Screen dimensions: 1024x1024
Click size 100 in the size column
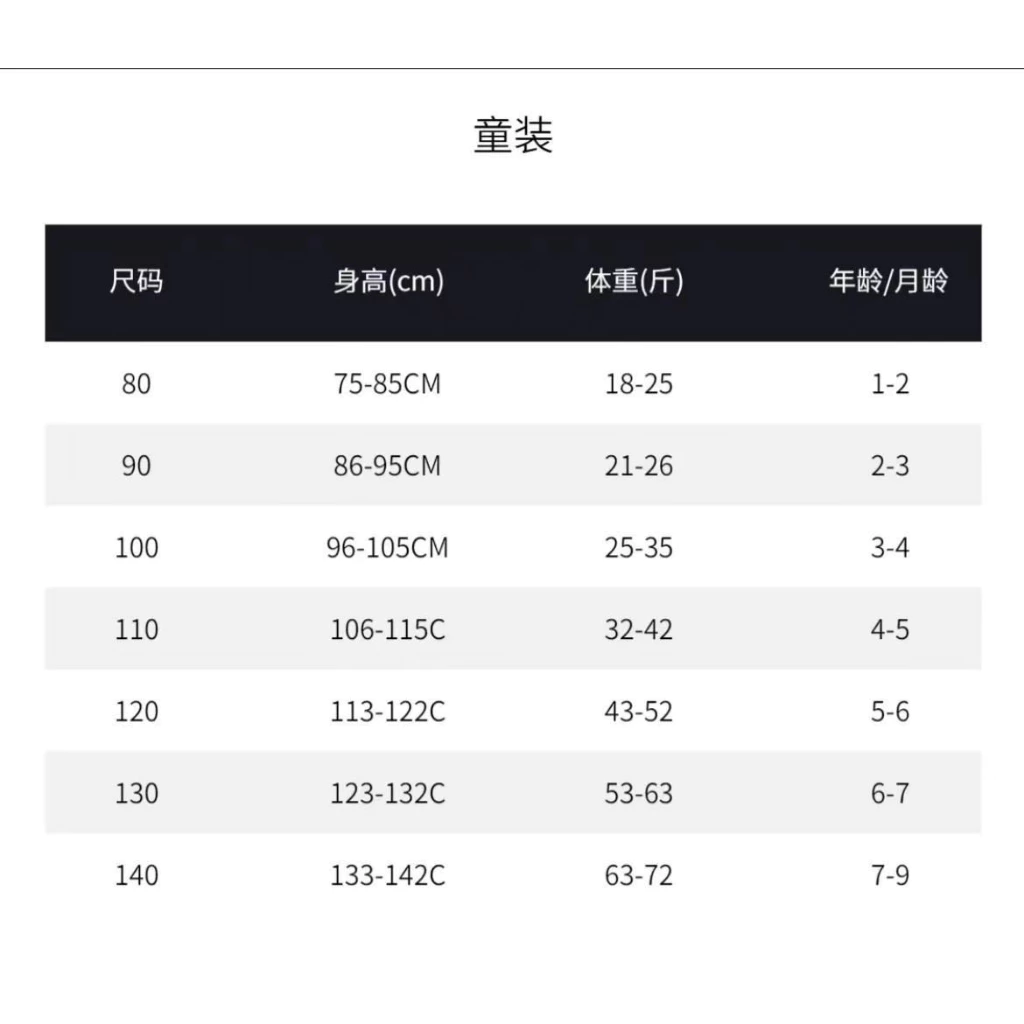pyautogui.click(x=136, y=547)
